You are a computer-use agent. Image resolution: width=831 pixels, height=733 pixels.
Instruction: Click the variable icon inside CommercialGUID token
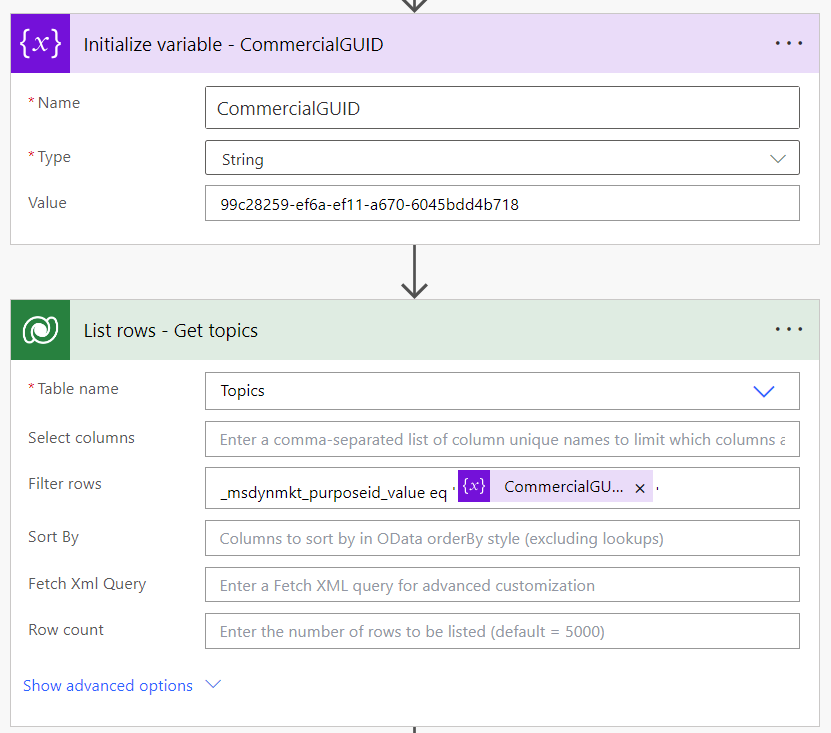point(474,487)
